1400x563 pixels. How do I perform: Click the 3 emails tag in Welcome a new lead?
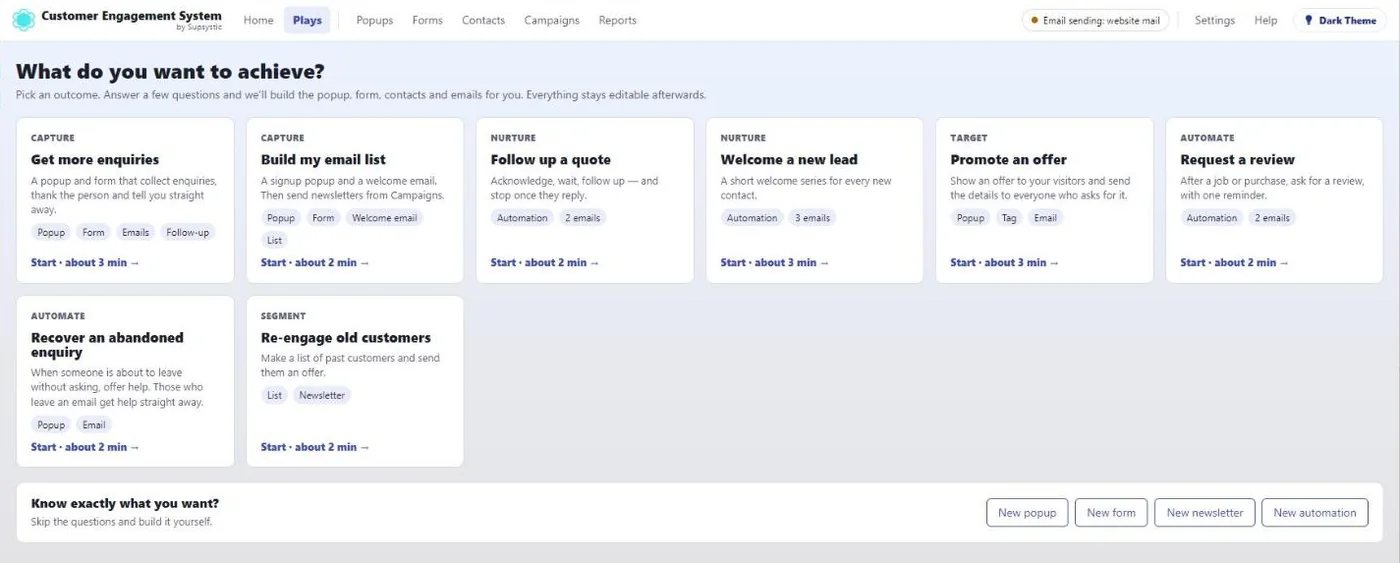[x=811, y=218]
